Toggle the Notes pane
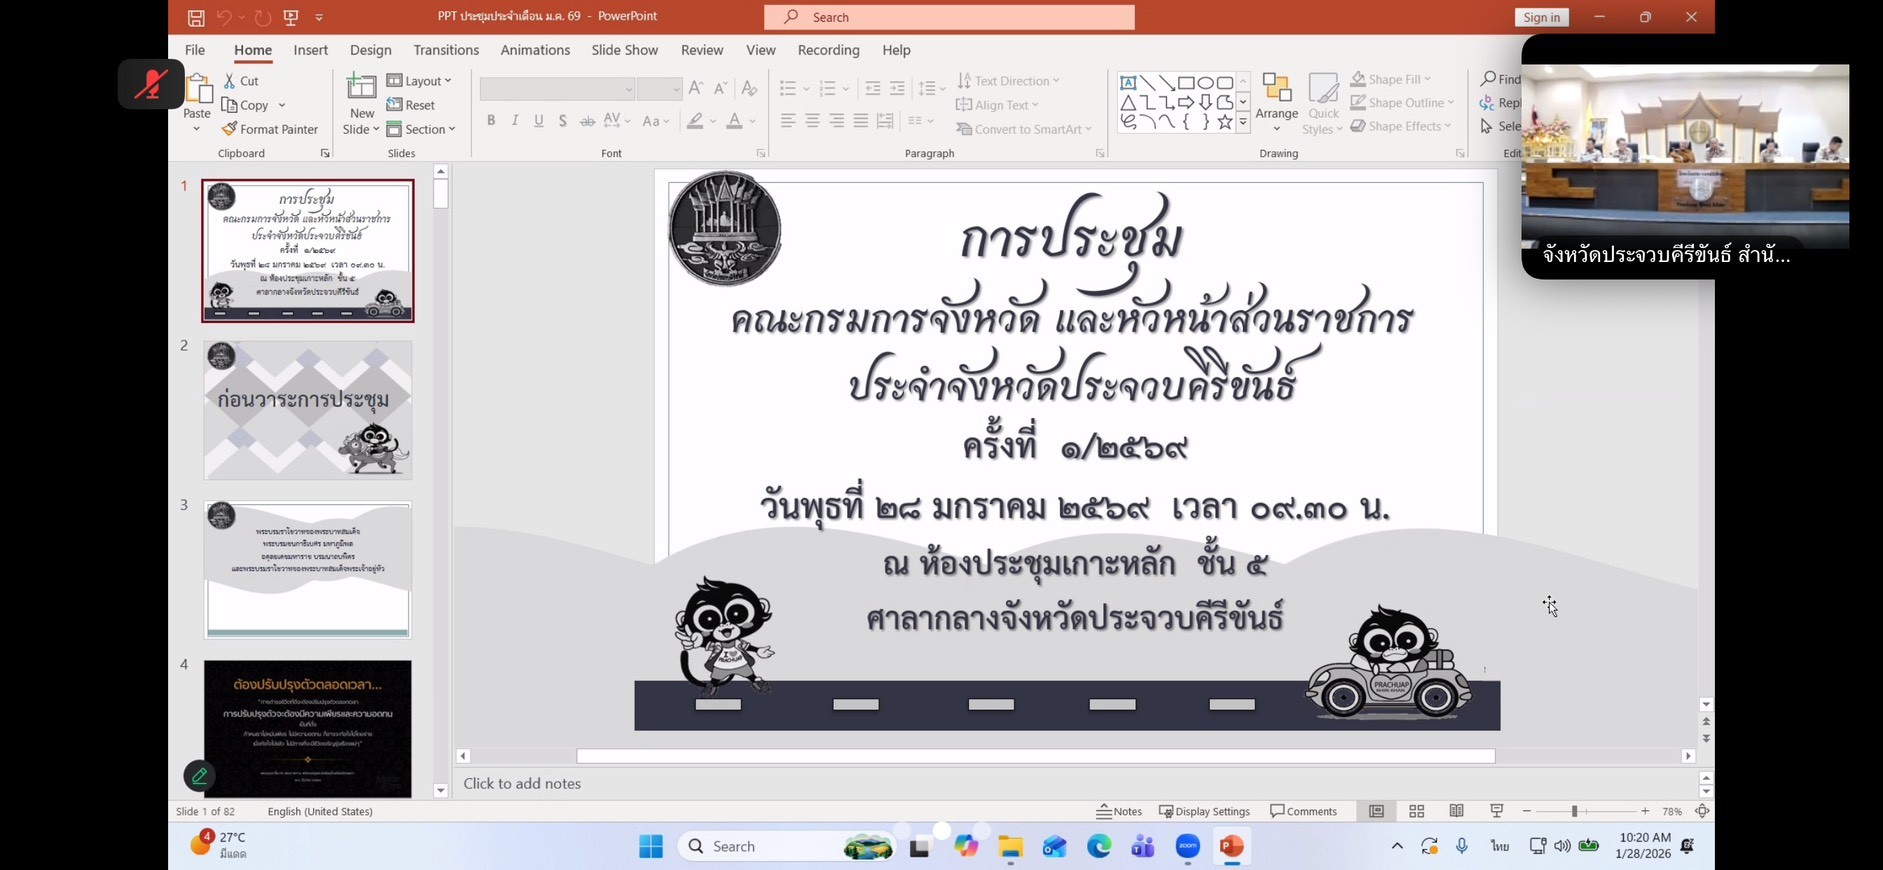The width and height of the screenshot is (1883, 870). 1119,811
